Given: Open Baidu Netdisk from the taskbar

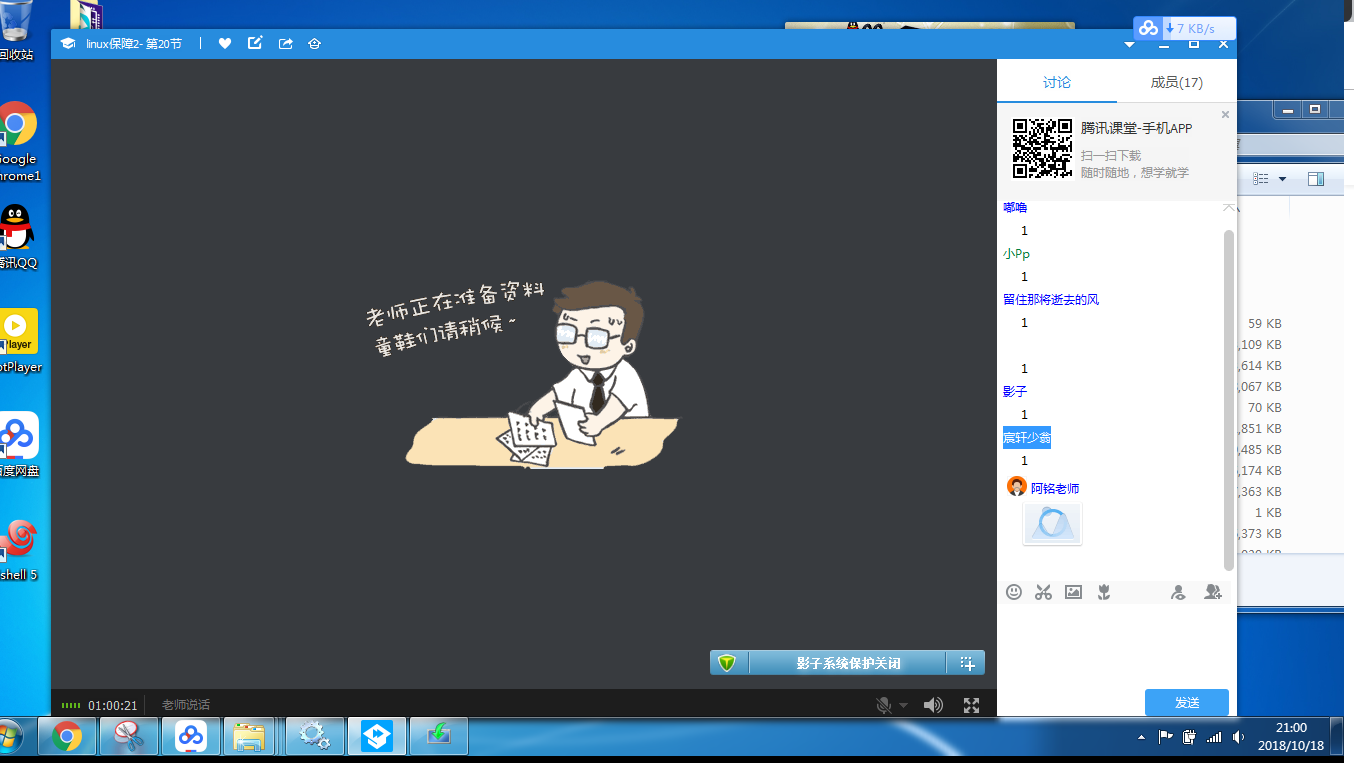Looking at the screenshot, I should (x=191, y=738).
